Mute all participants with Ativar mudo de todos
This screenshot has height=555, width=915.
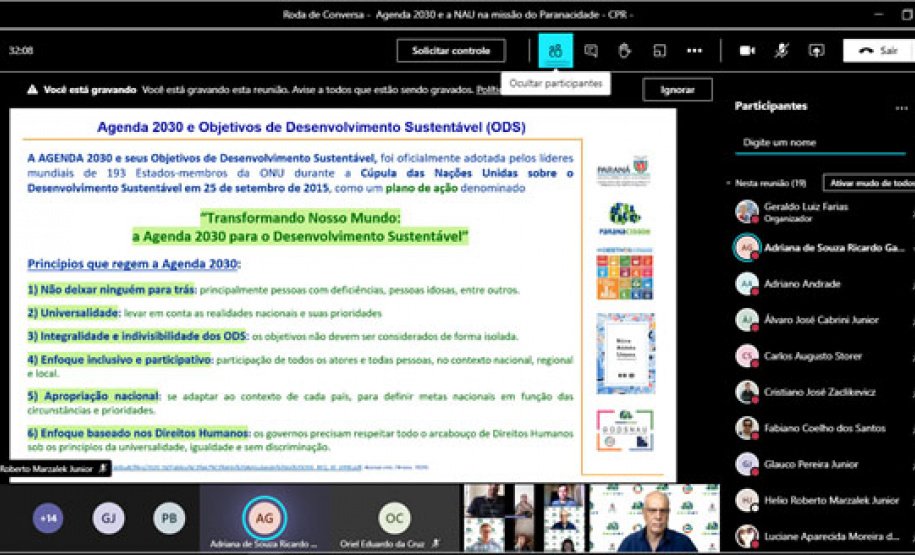click(x=868, y=183)
